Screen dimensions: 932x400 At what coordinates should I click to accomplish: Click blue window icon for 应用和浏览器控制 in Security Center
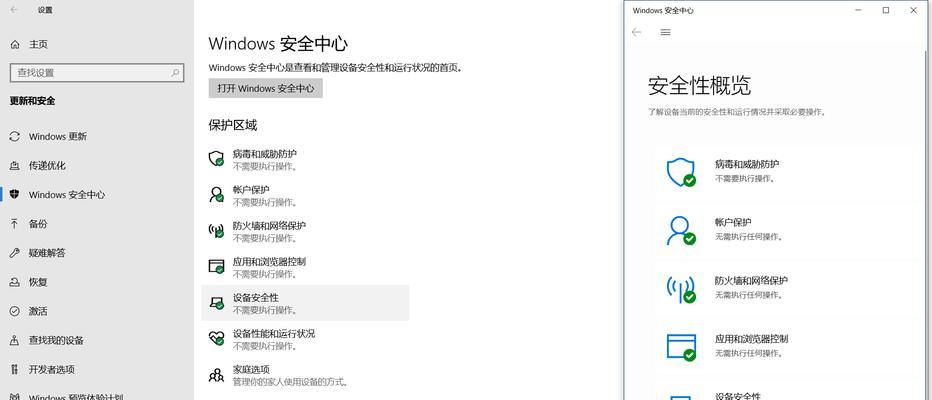click(x=681, y=347)
